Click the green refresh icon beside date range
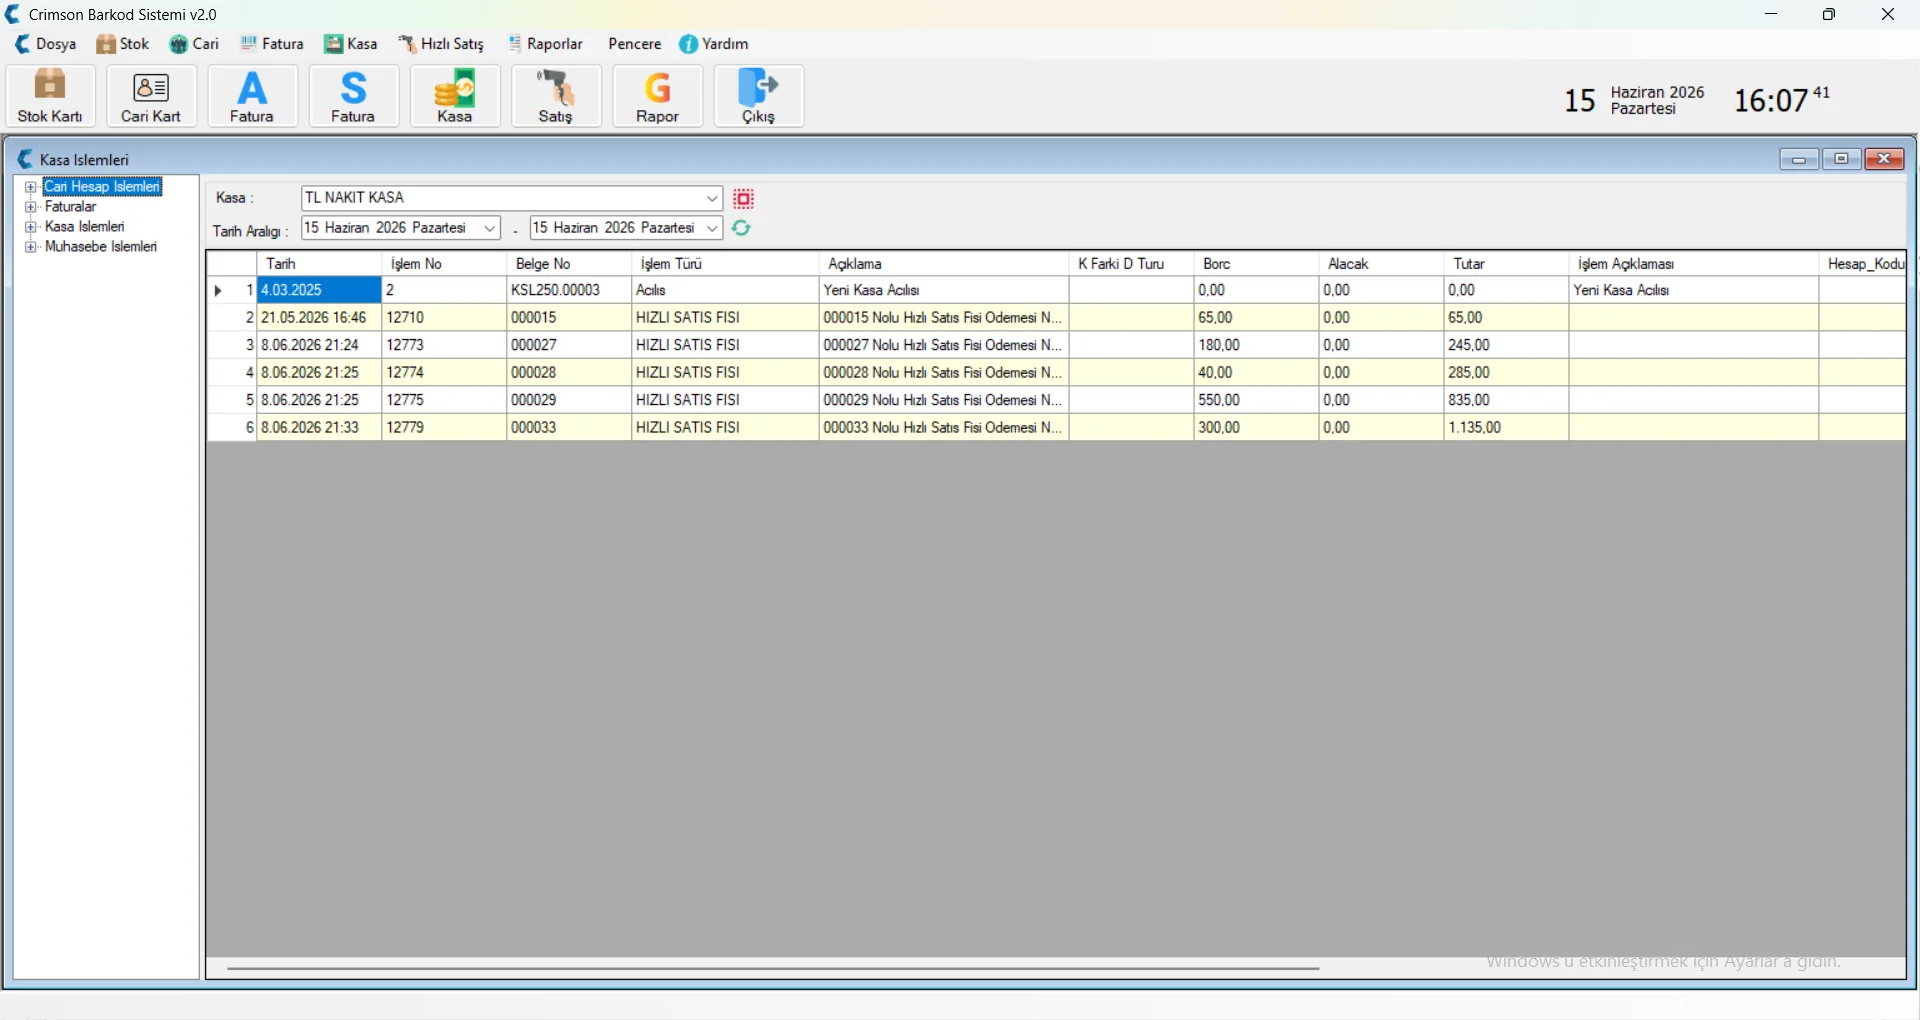The image size is (1920, 1020). click(741, 228)
